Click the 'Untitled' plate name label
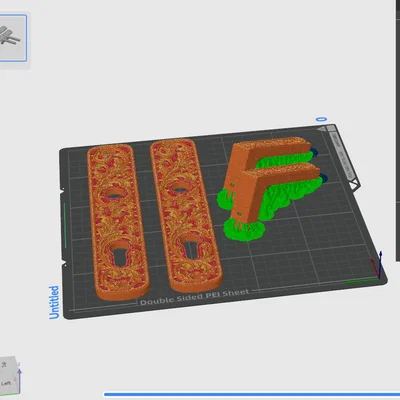The image size is (400, 400). tap(54, 302)
